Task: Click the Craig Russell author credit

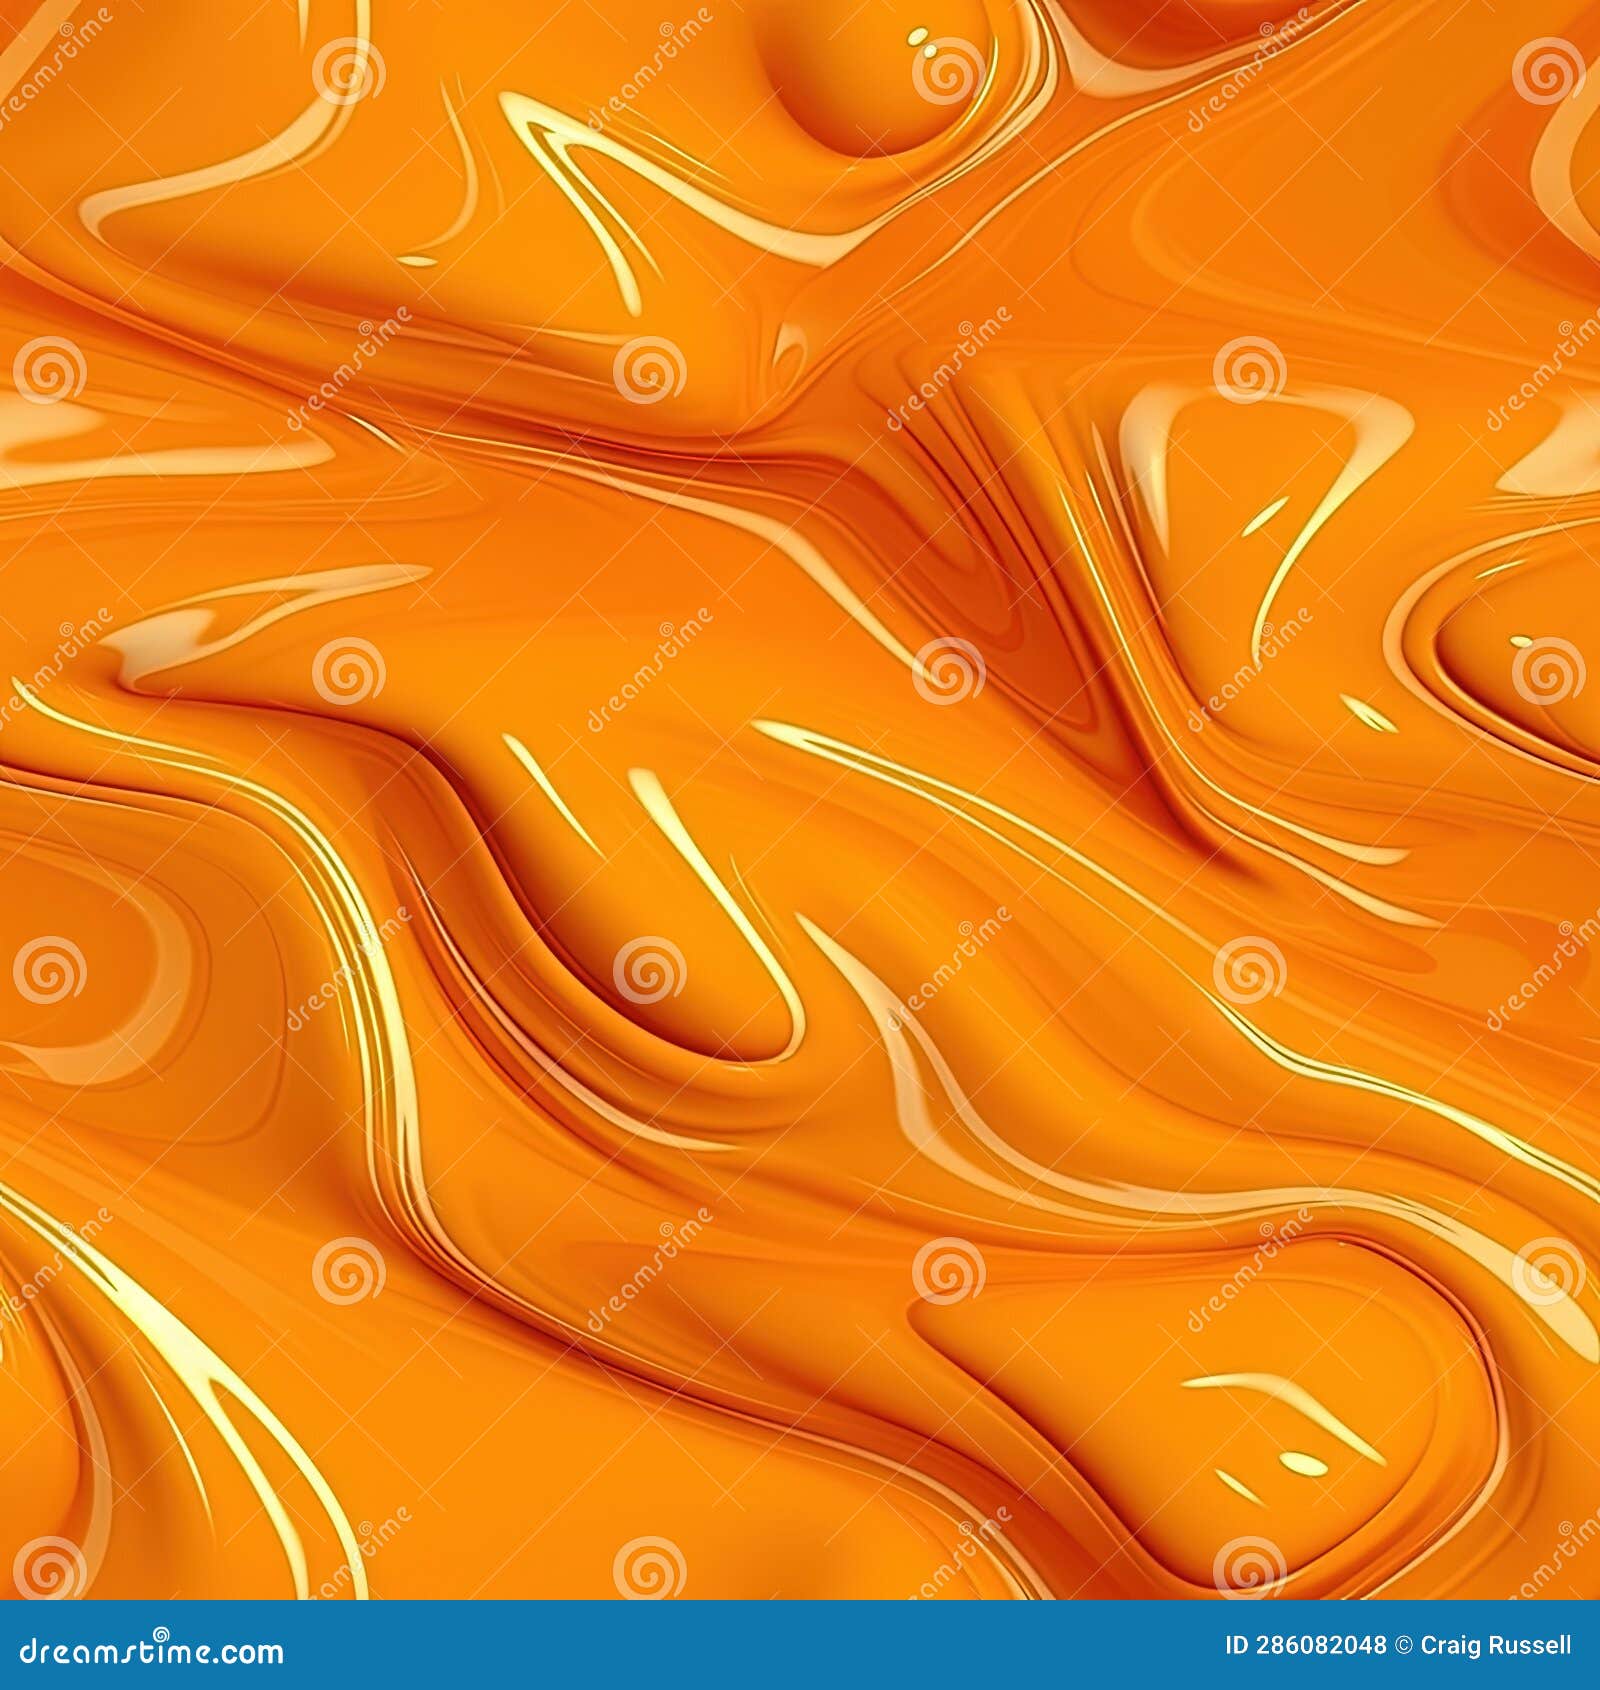Action: [1495, 1644]
